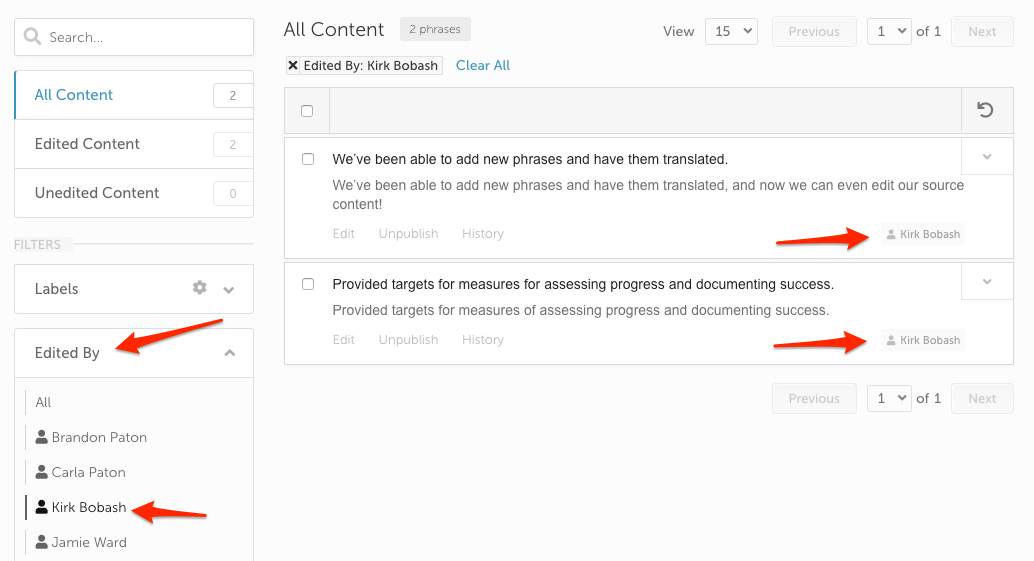Click the search magnifier icon
Image resolution: width=1034 pixels, height=561 pixels.
coord(32,36)
